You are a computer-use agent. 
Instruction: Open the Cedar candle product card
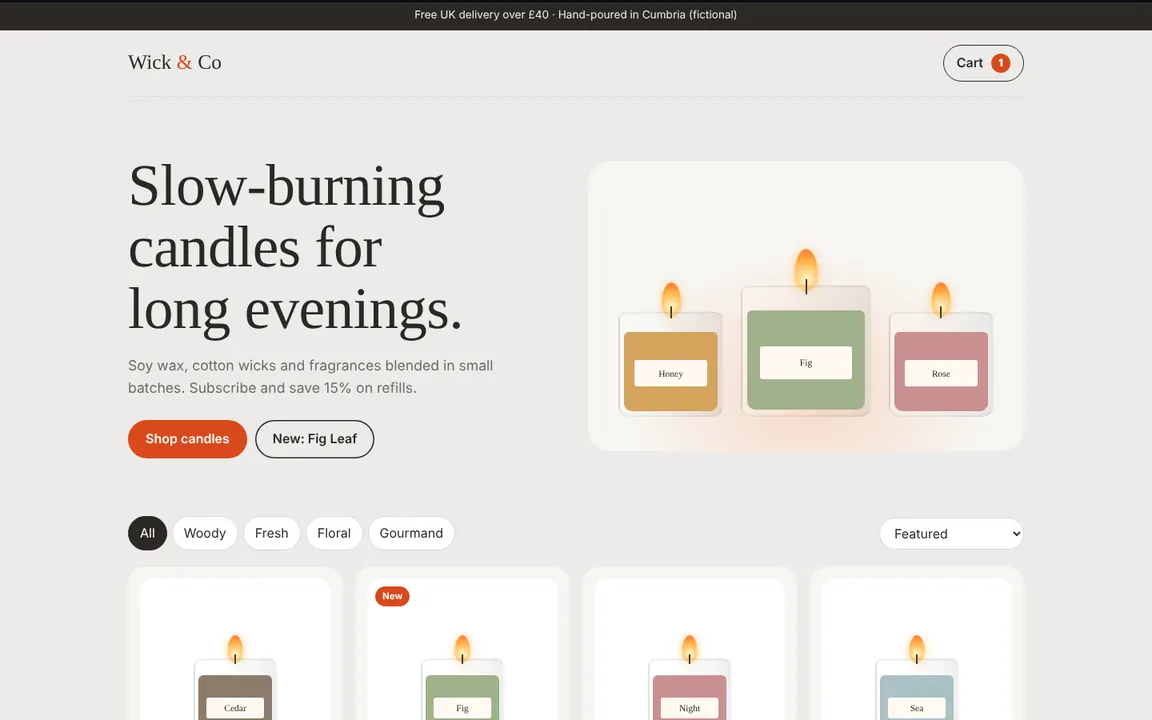[235, 644]
